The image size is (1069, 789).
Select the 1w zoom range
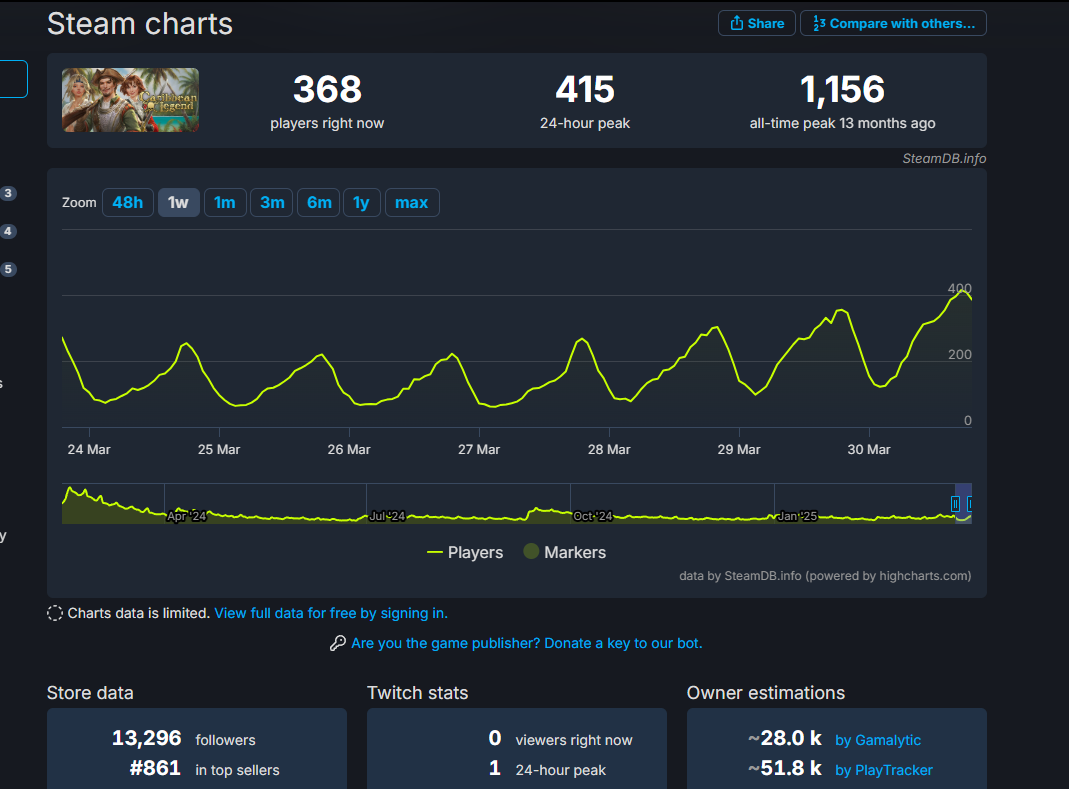(179, 203)
